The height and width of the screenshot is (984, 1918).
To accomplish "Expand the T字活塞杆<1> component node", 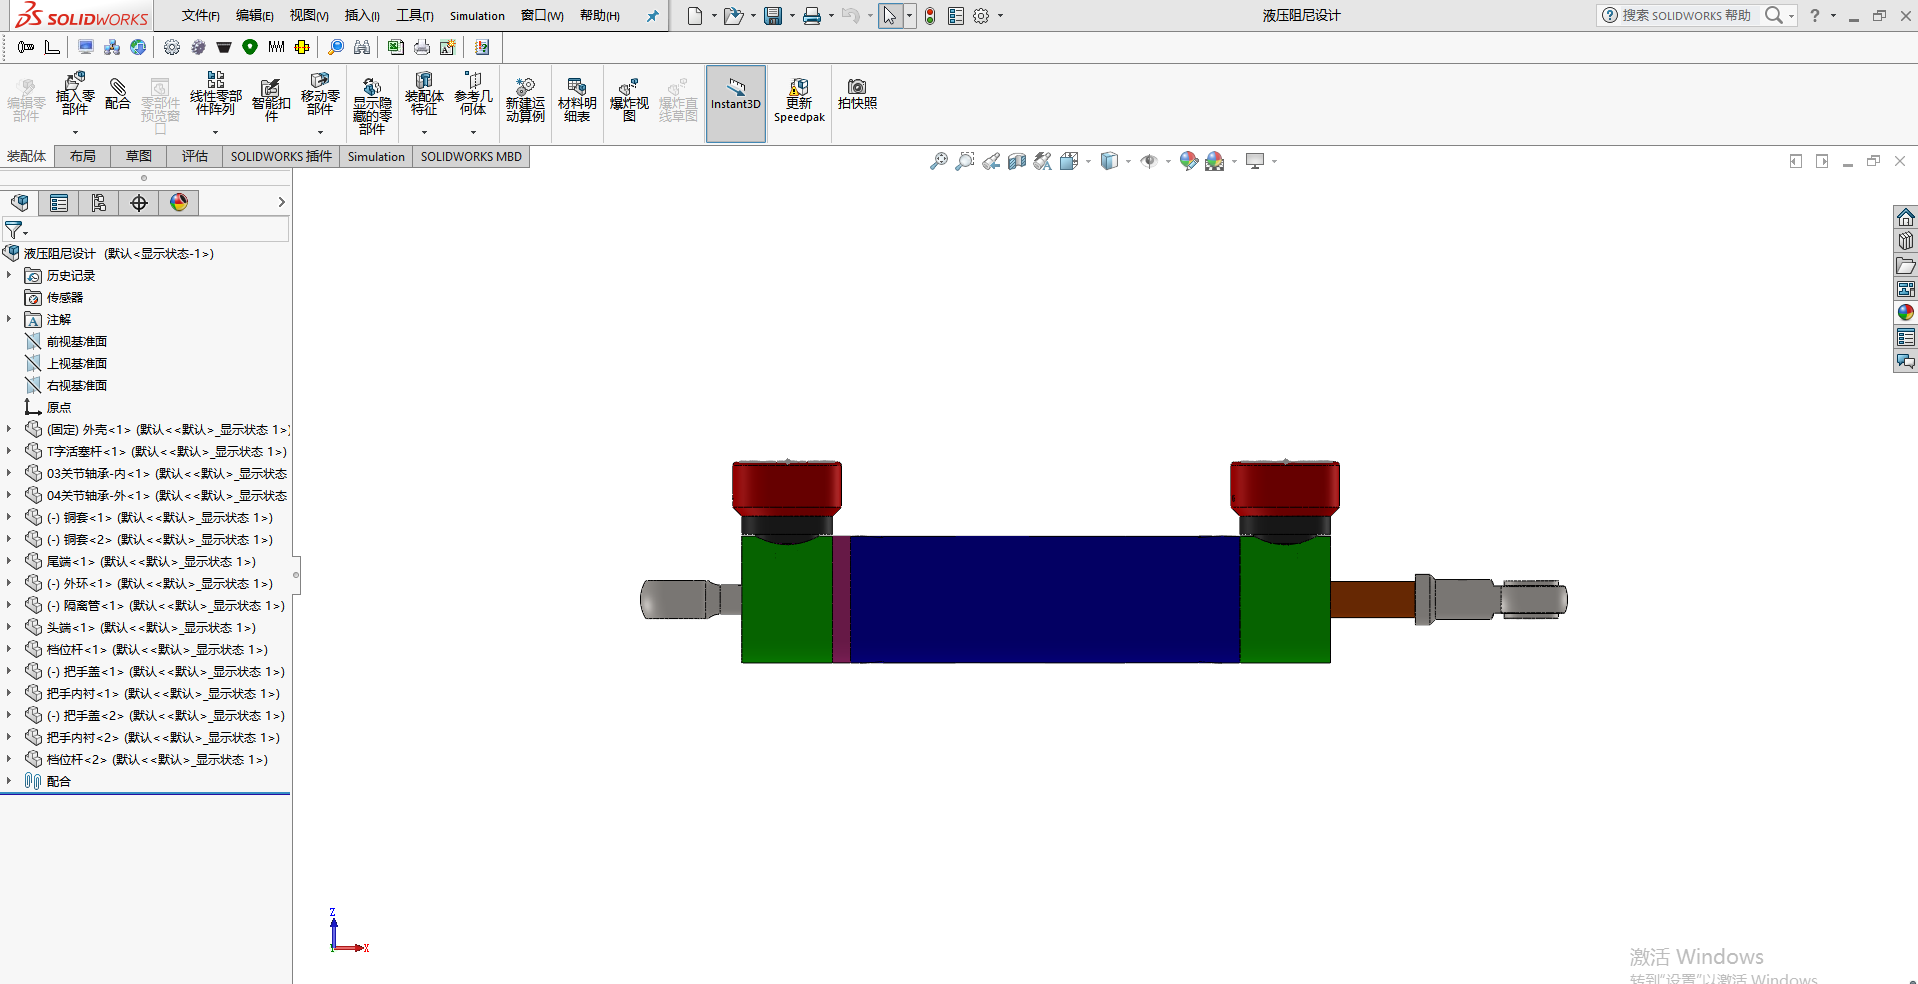I will [9, 451].
